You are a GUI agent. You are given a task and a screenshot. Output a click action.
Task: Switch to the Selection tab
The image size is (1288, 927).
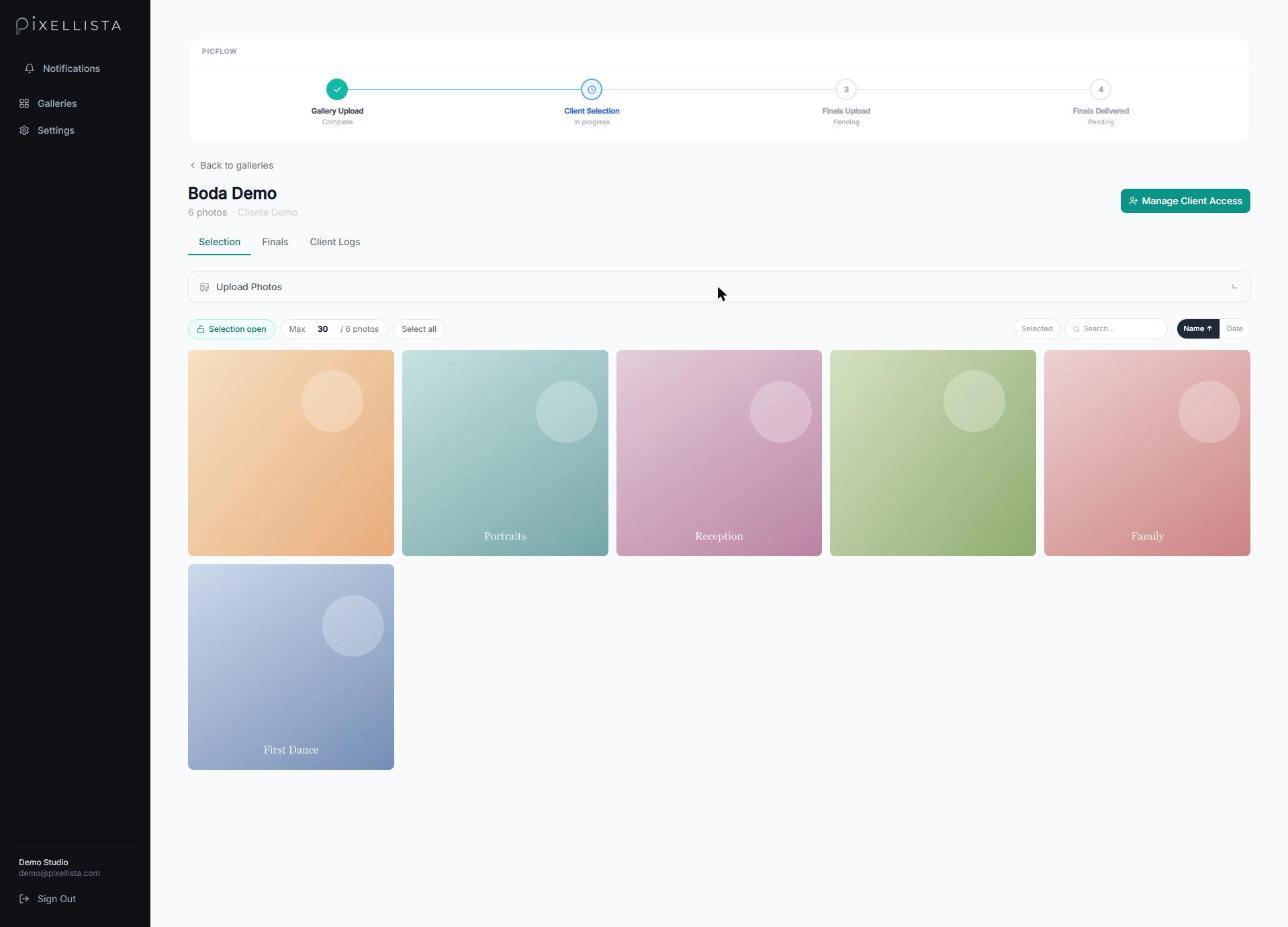[219, 242]
